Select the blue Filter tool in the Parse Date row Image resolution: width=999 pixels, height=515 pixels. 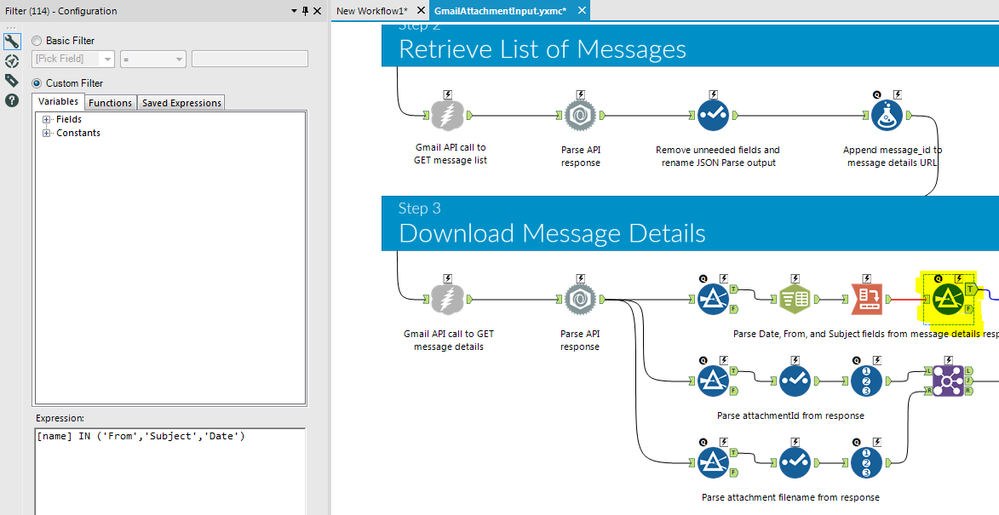point(713,299)
